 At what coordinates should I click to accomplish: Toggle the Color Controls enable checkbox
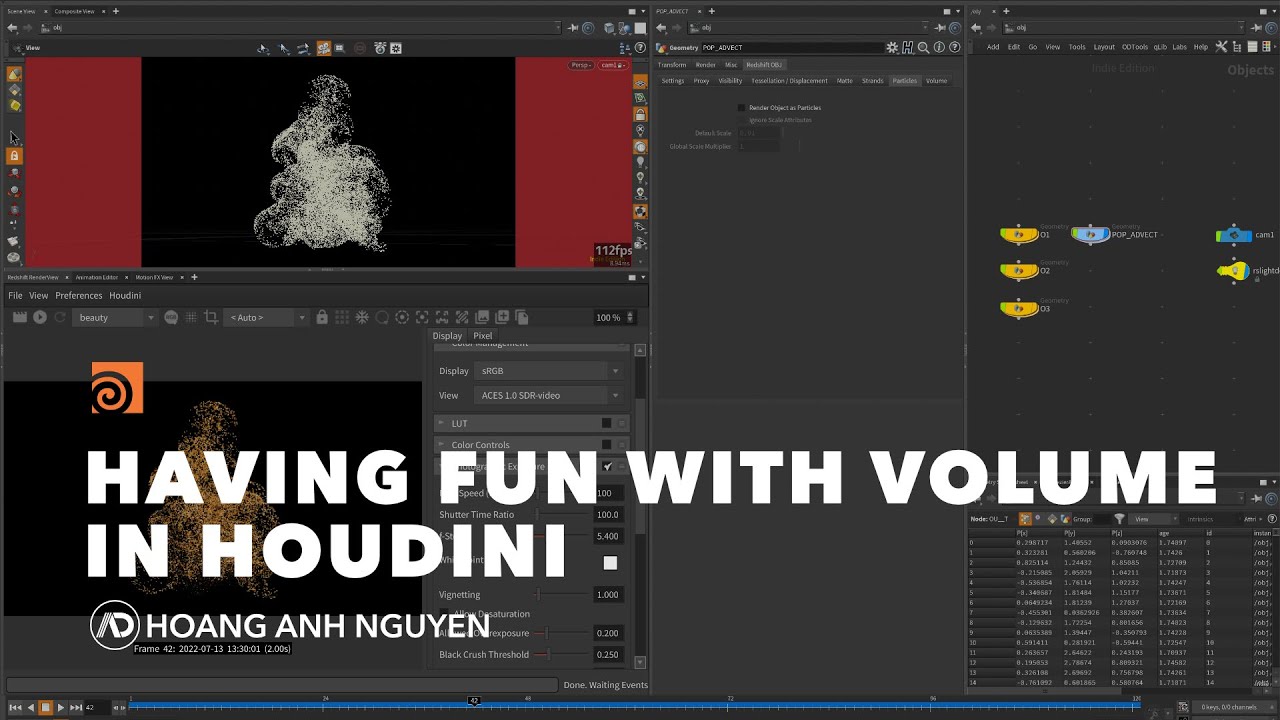(606, 445)
